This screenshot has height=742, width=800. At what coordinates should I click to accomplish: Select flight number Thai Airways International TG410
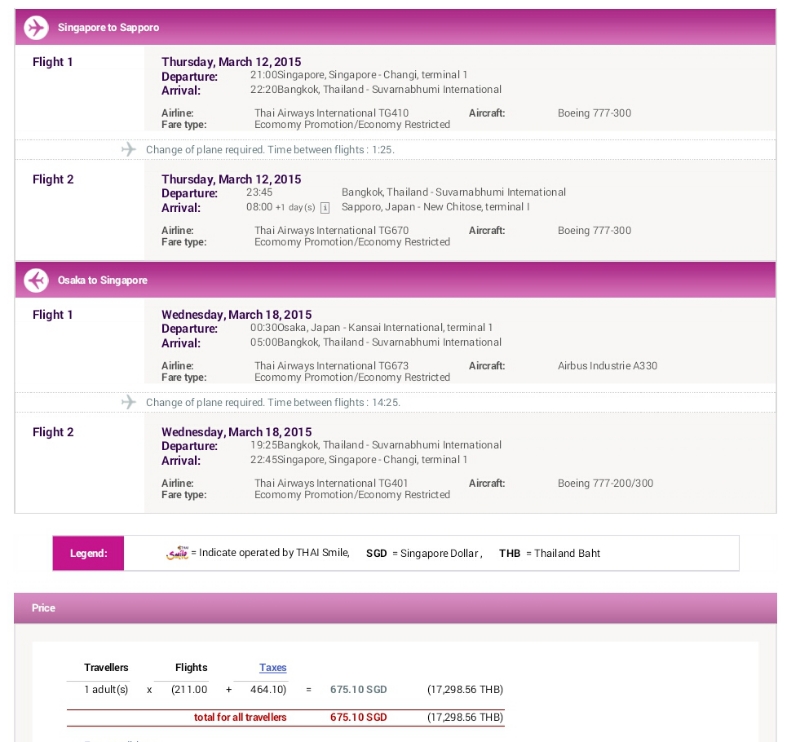point(332,113)
